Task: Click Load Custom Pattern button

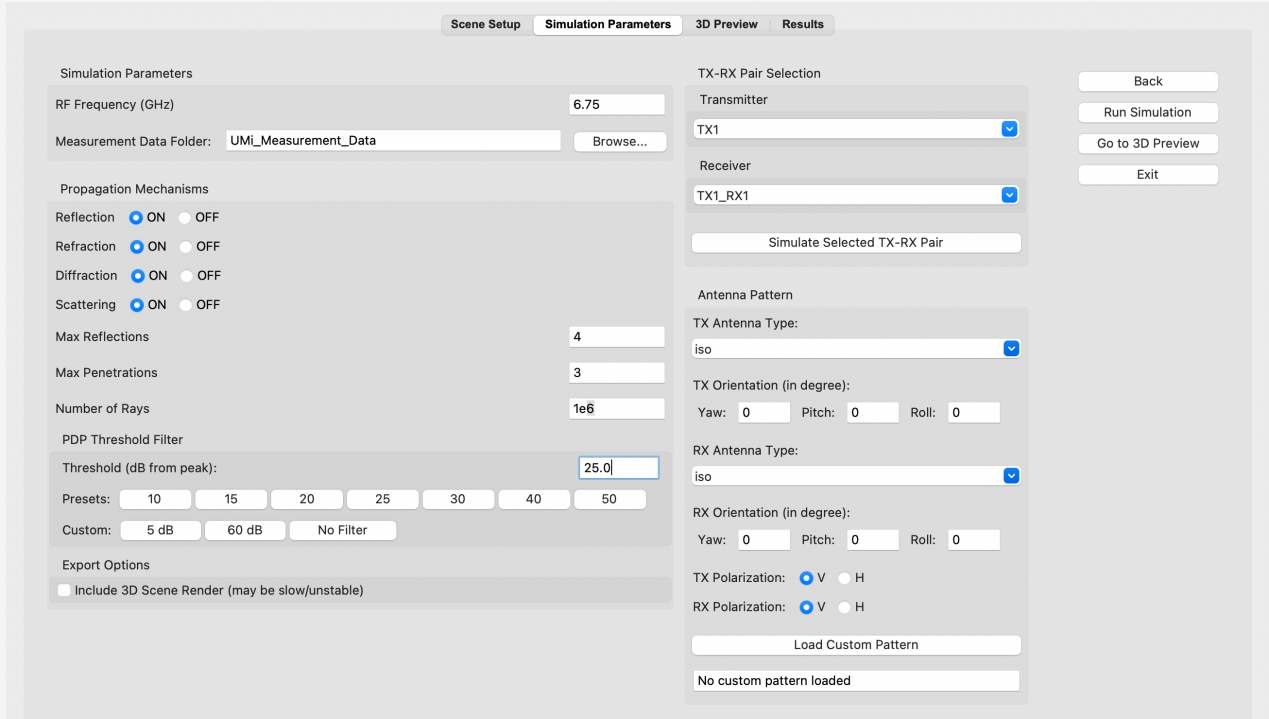Action: point(856,645)
